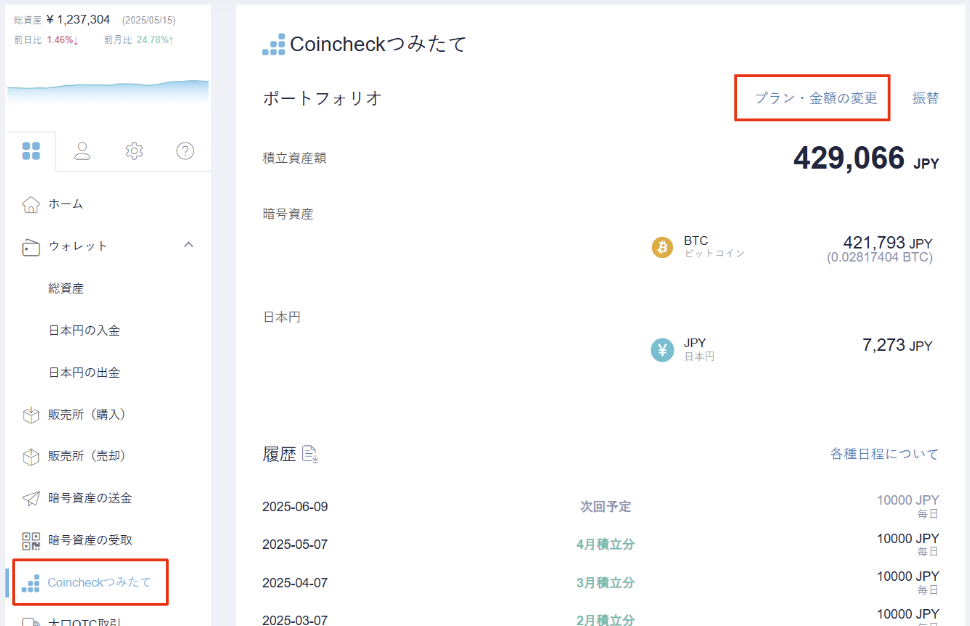970x626 pixels.
Task: Select 日本円の入金 in the sidebar
Action: [84, 330]
